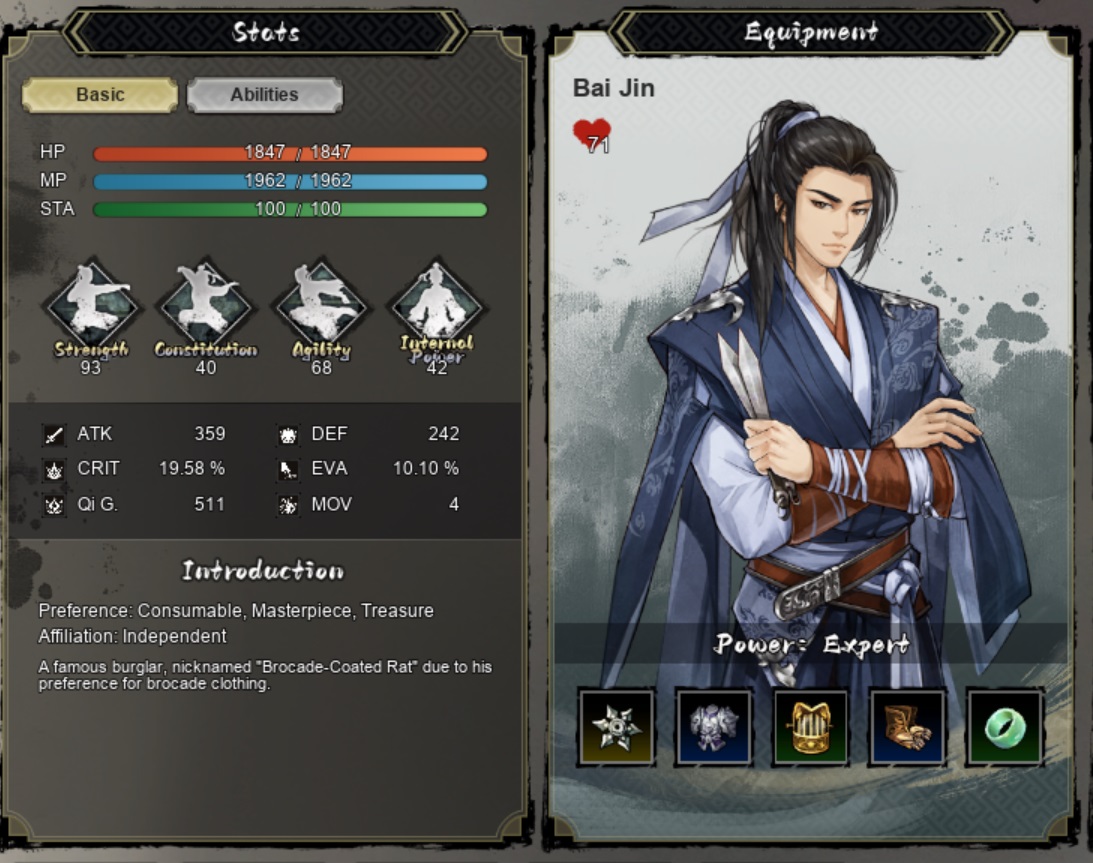Switch to the Basic stats tab
The image size is (1093, 863).
point(100,95)
